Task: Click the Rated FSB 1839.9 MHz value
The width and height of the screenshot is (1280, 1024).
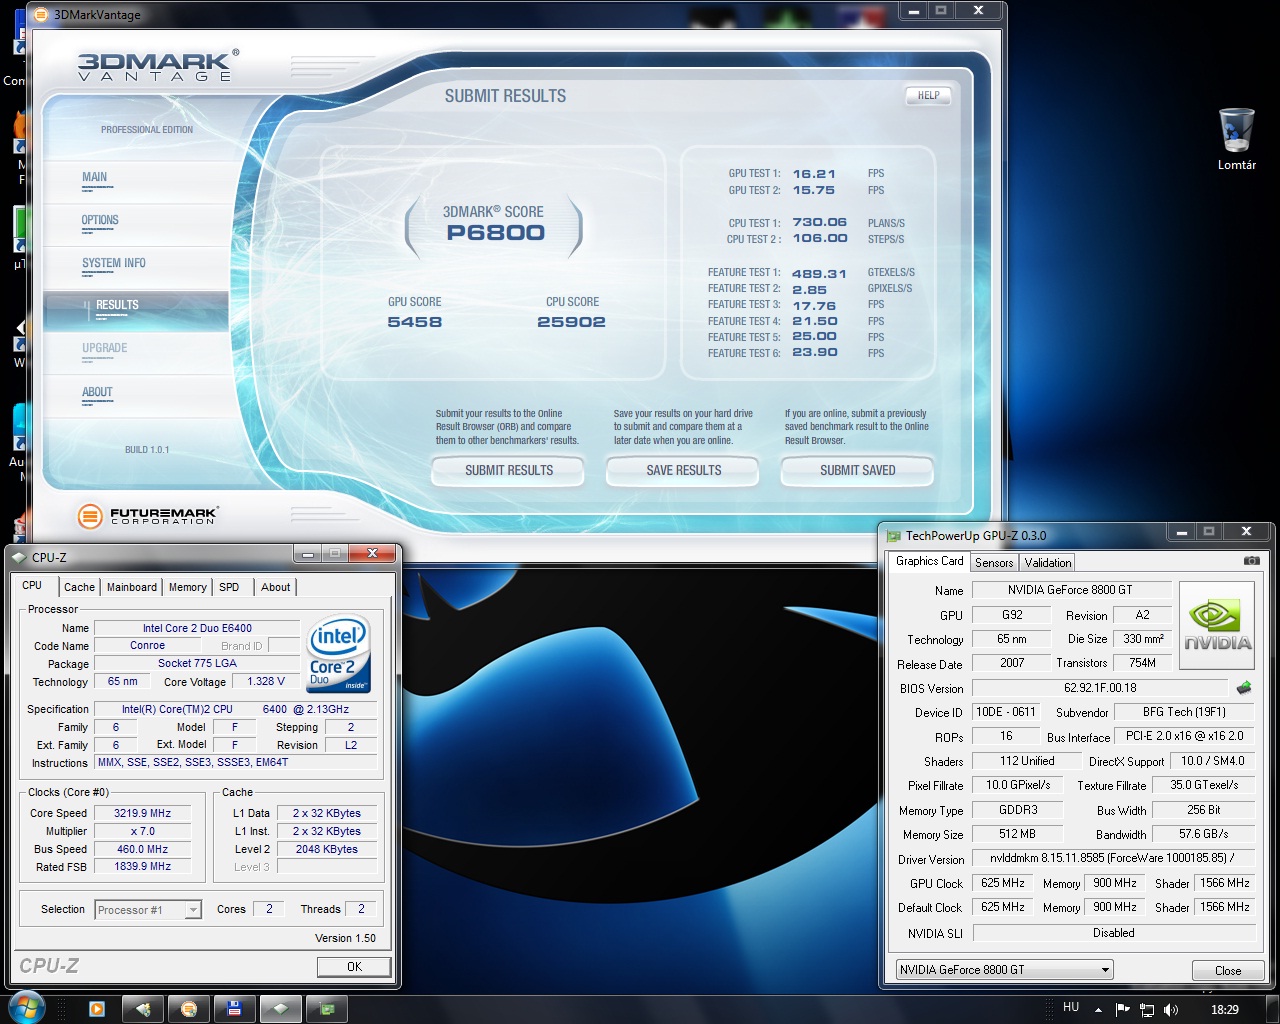Action: coord(143,866)
